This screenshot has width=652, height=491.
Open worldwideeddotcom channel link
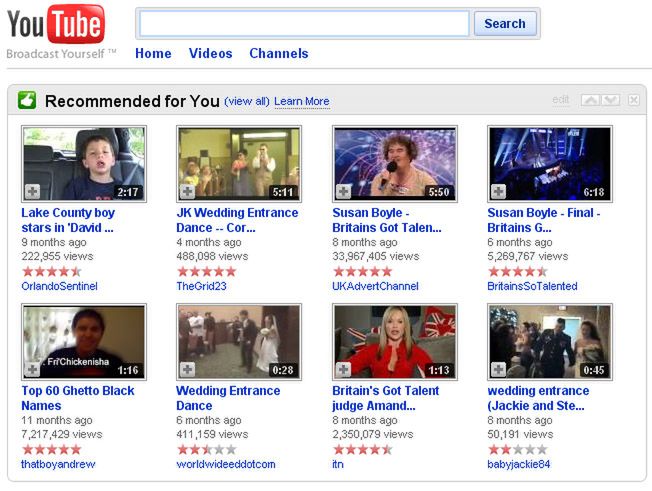pos(226,464)
